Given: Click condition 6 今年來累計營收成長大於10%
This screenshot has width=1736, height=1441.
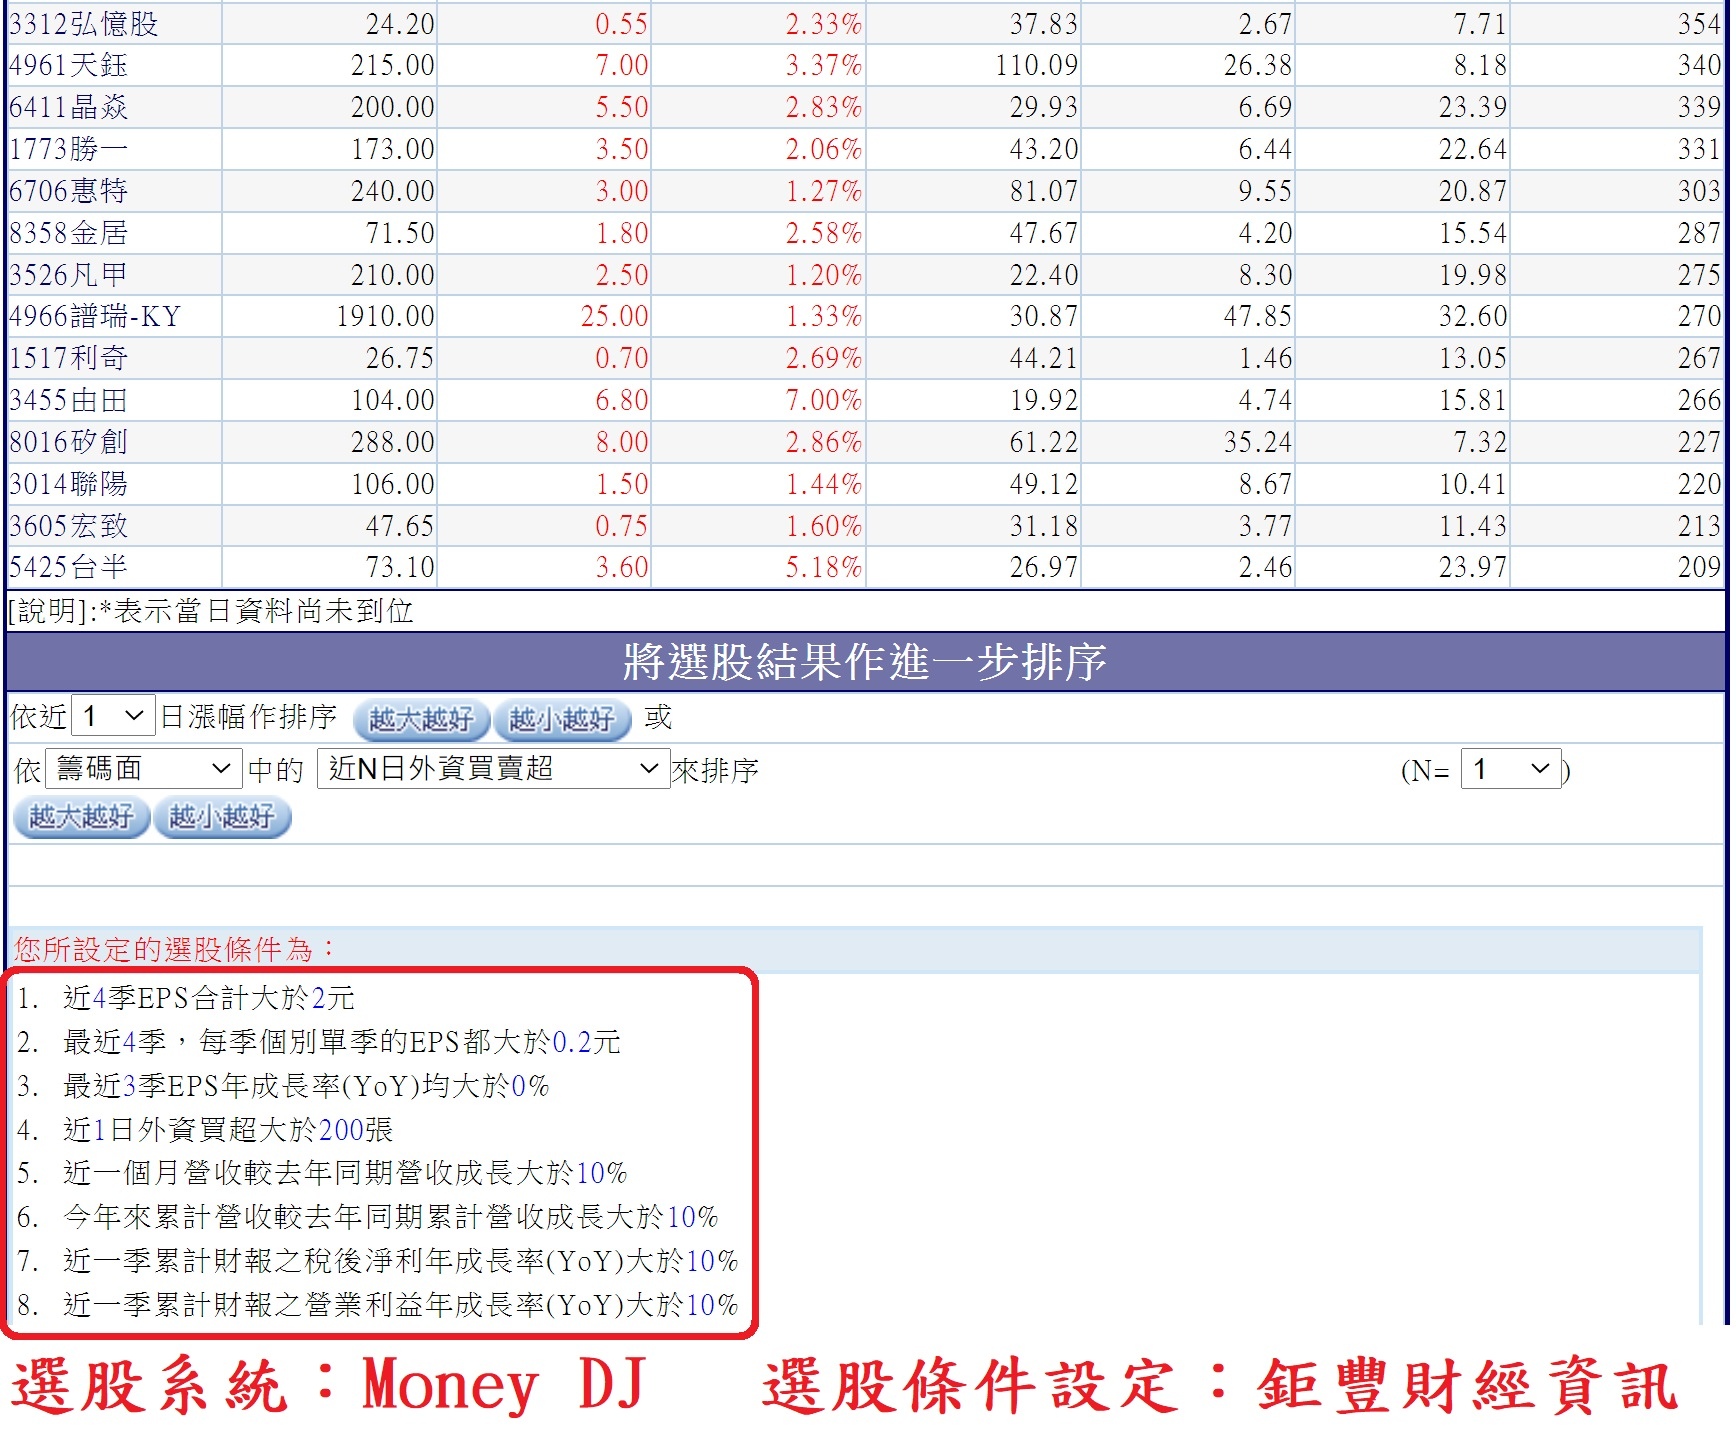Looking at the screenshot, I should (x=390, y=1217).
